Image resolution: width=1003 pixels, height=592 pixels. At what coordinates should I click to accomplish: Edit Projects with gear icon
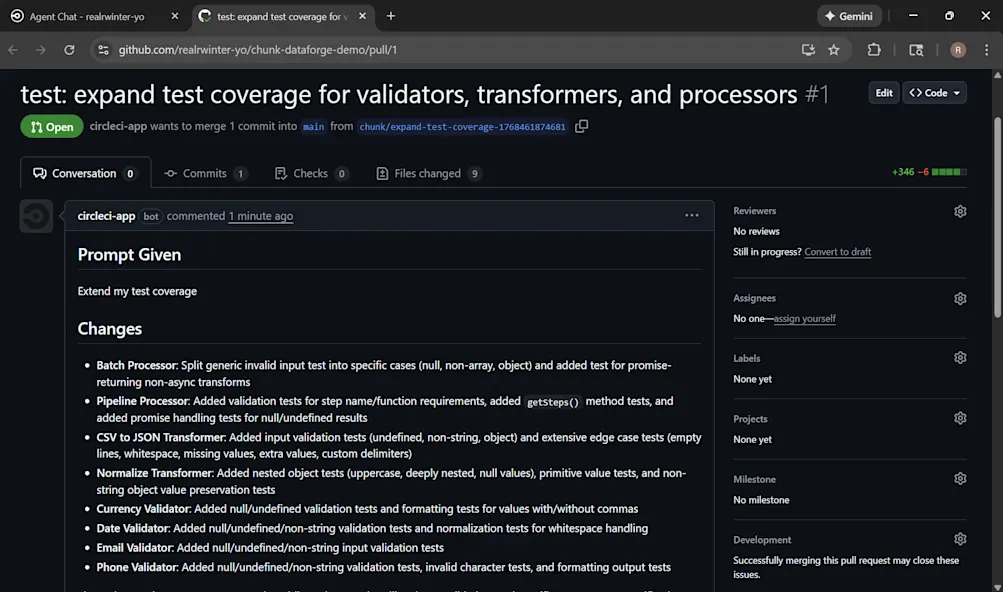[960, 418]
